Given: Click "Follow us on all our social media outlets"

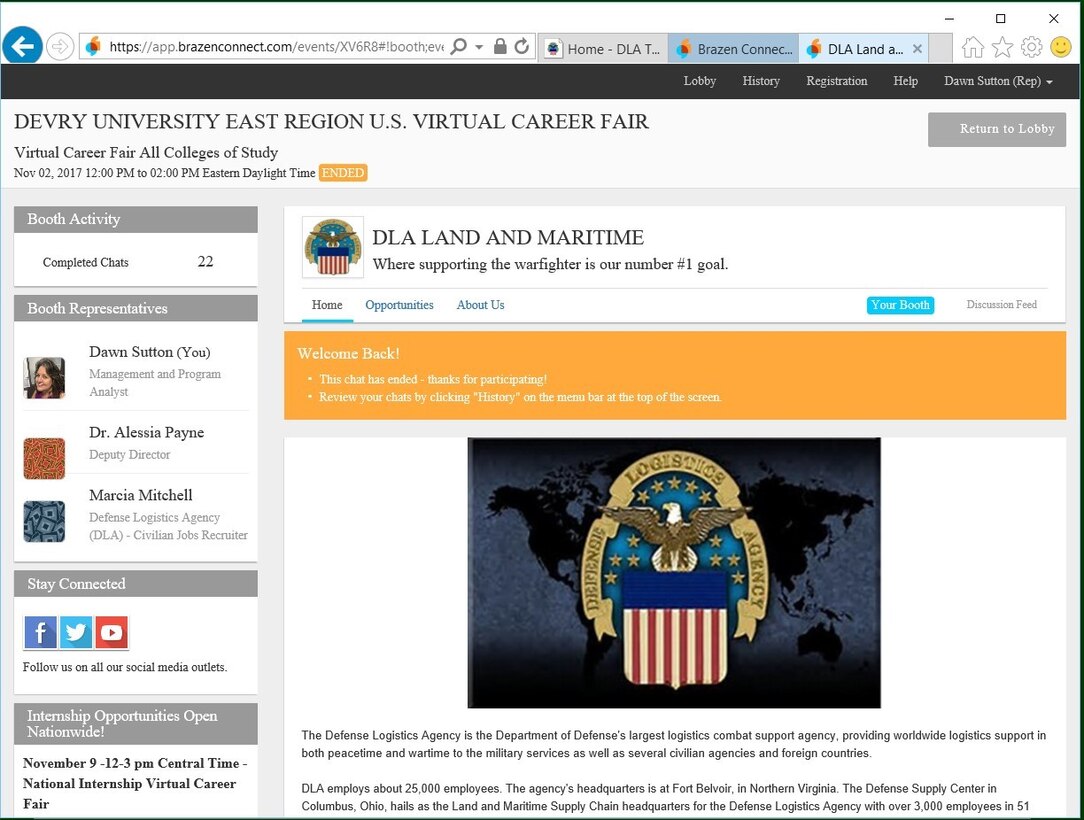Looking at the screenshot, I should point(125,667).
